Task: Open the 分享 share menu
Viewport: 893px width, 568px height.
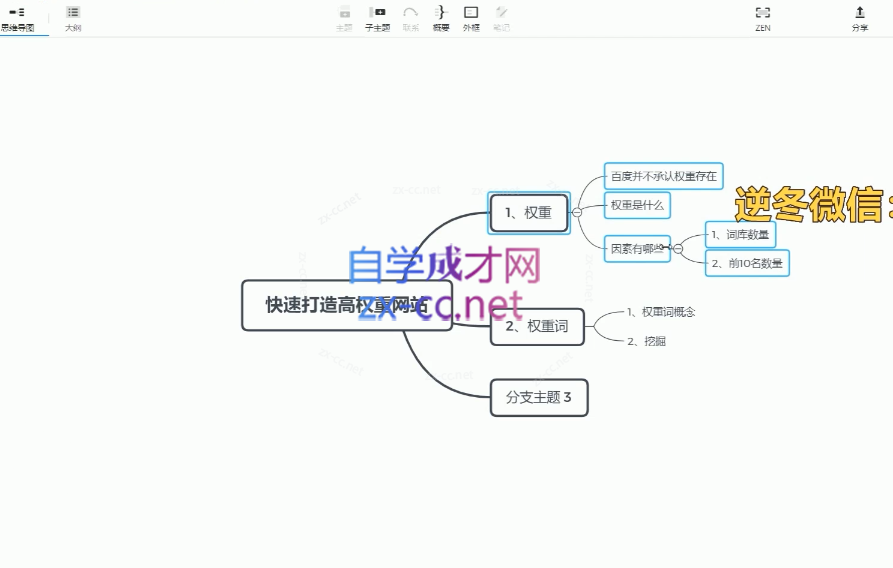Action: [x=860, y=19]
